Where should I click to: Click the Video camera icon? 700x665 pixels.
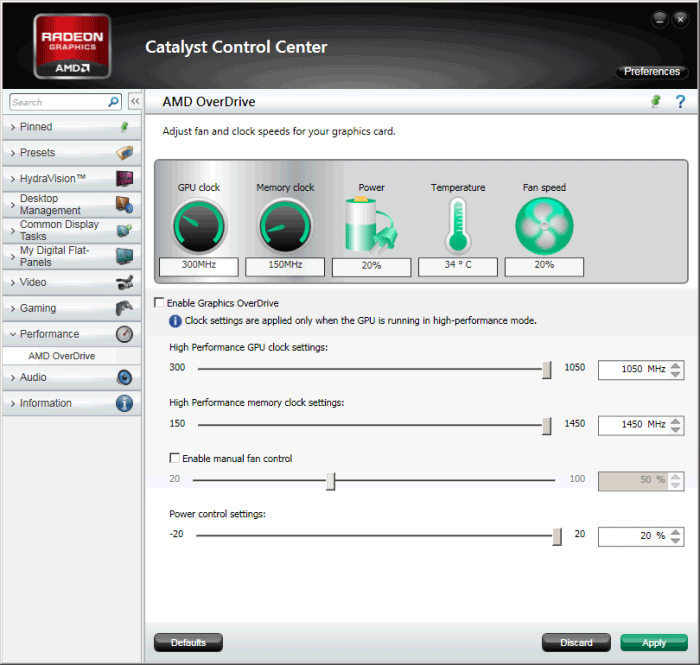tap(125, 282)
